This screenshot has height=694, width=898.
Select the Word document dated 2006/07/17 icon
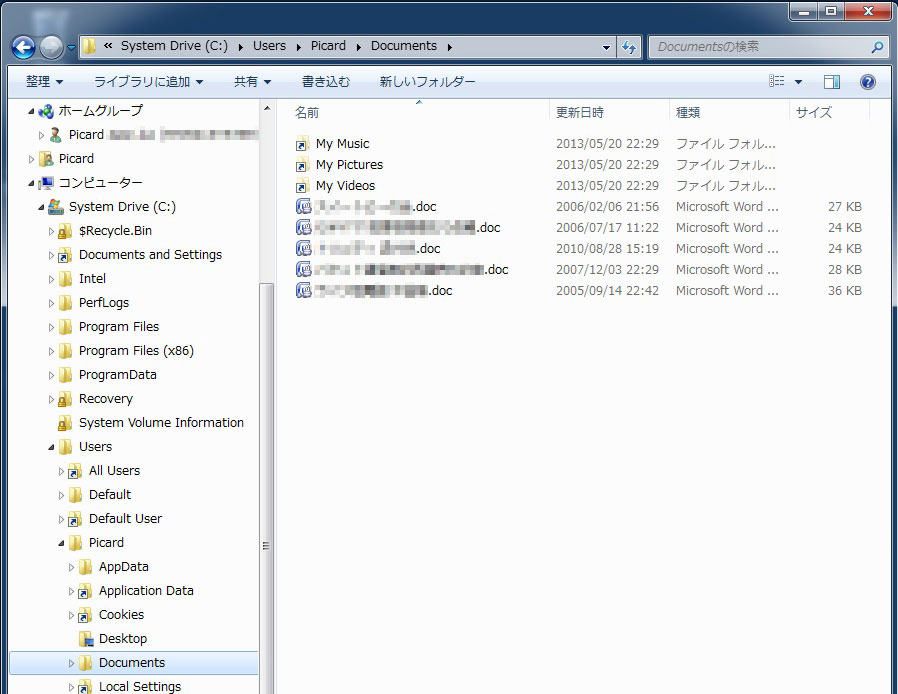pos(304,227)
